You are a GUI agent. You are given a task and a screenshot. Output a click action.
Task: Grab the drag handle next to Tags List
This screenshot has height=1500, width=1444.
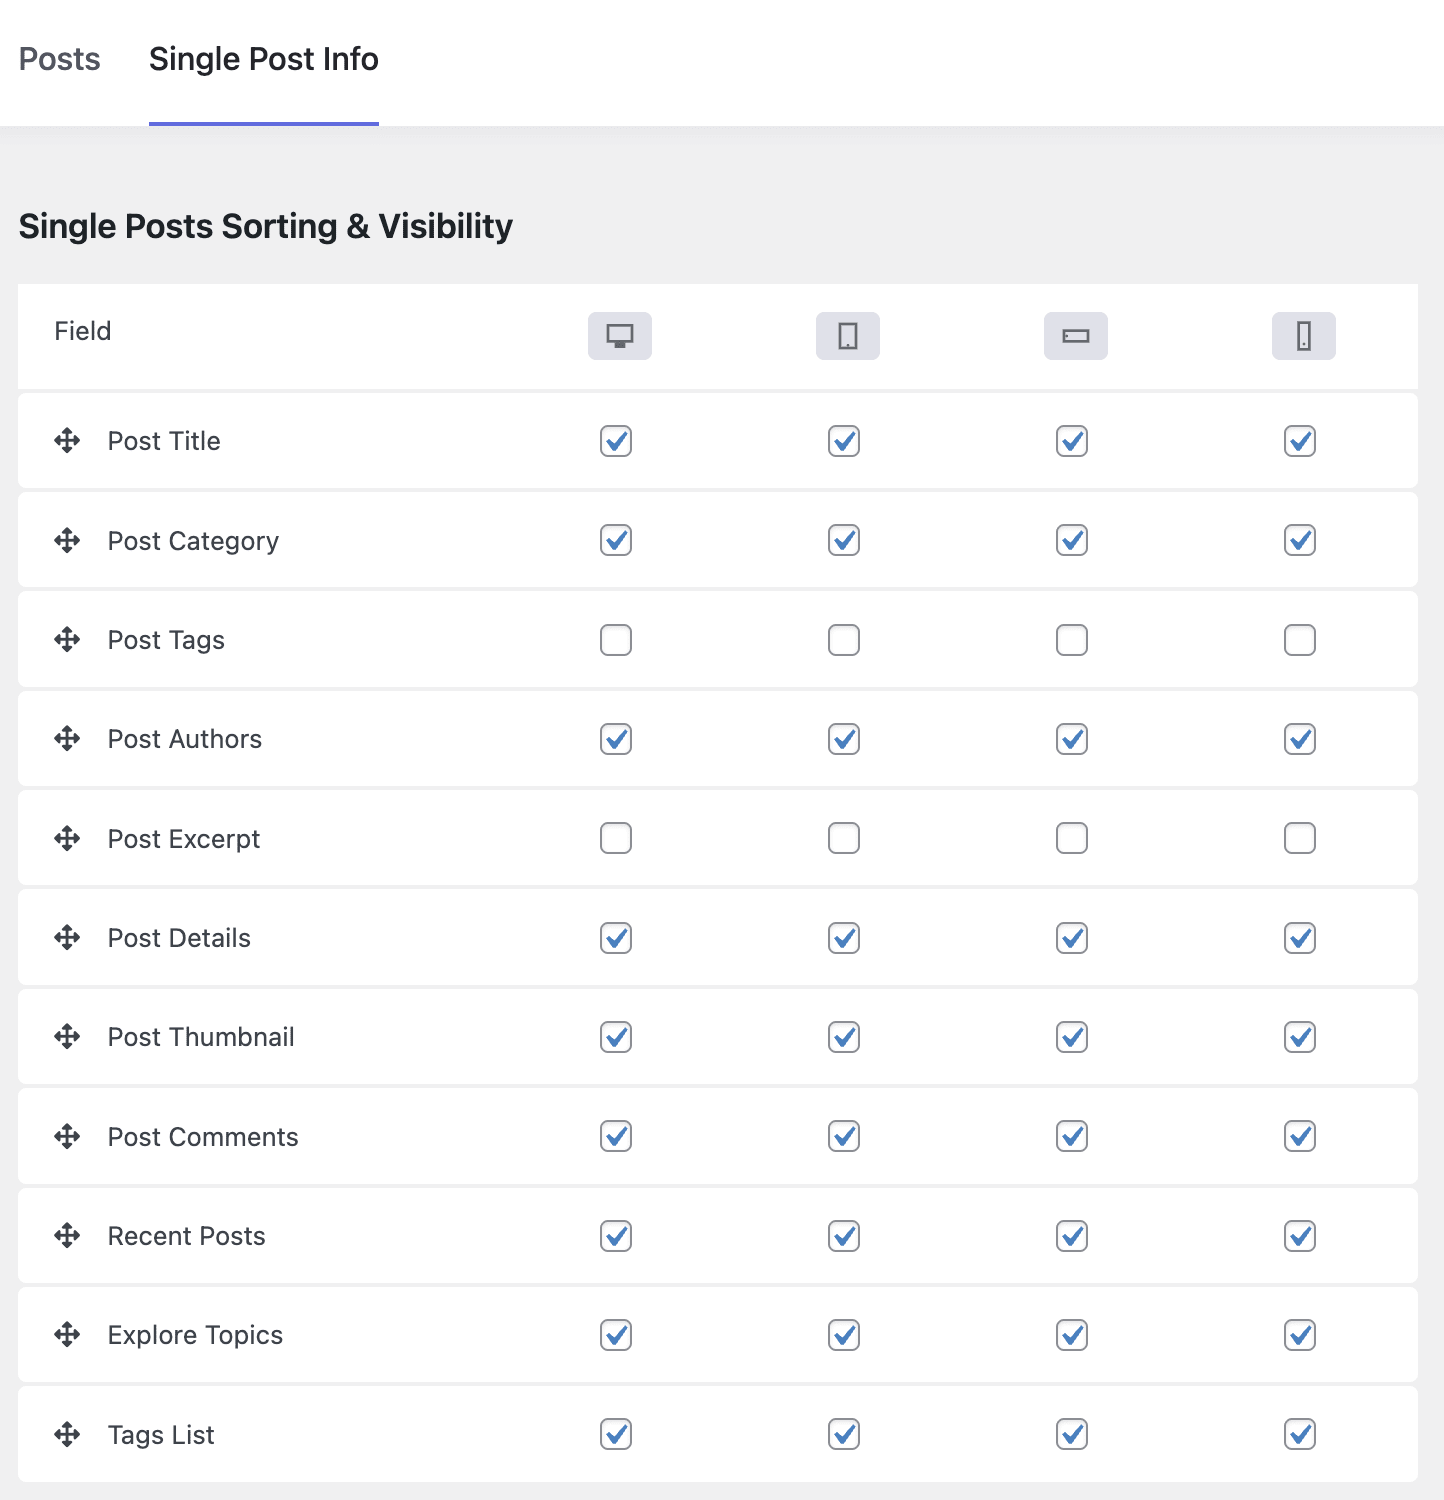click(66, 1434)
